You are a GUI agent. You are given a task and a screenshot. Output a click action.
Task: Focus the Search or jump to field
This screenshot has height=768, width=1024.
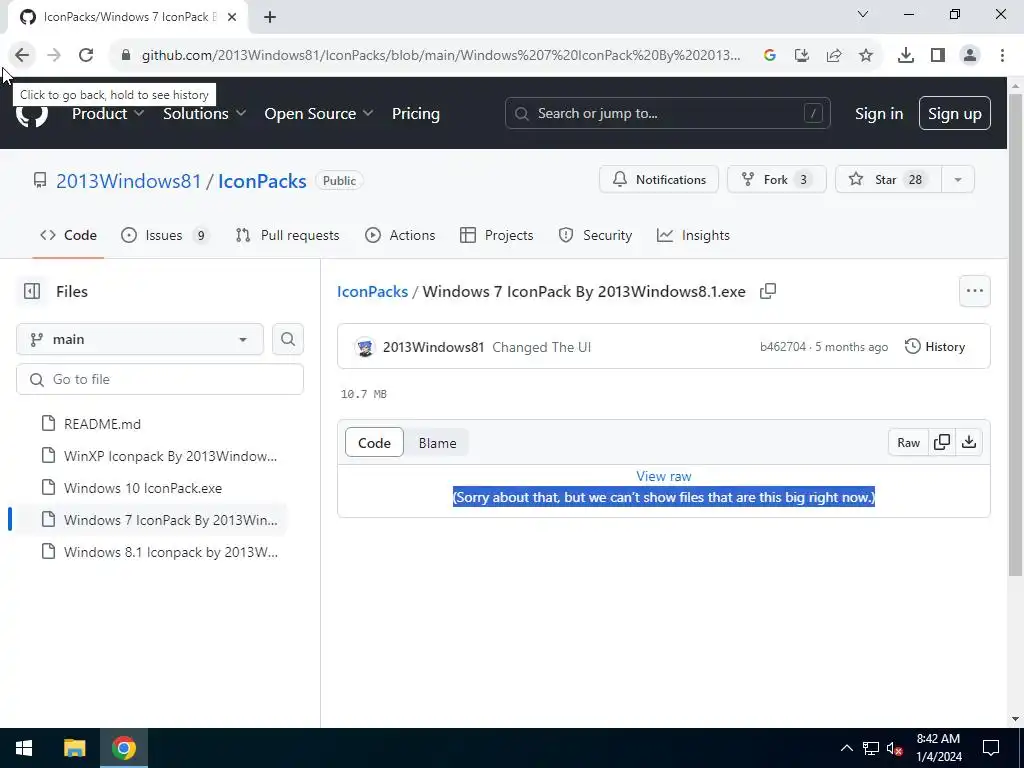pyautogui.click(x=667, y=114)
